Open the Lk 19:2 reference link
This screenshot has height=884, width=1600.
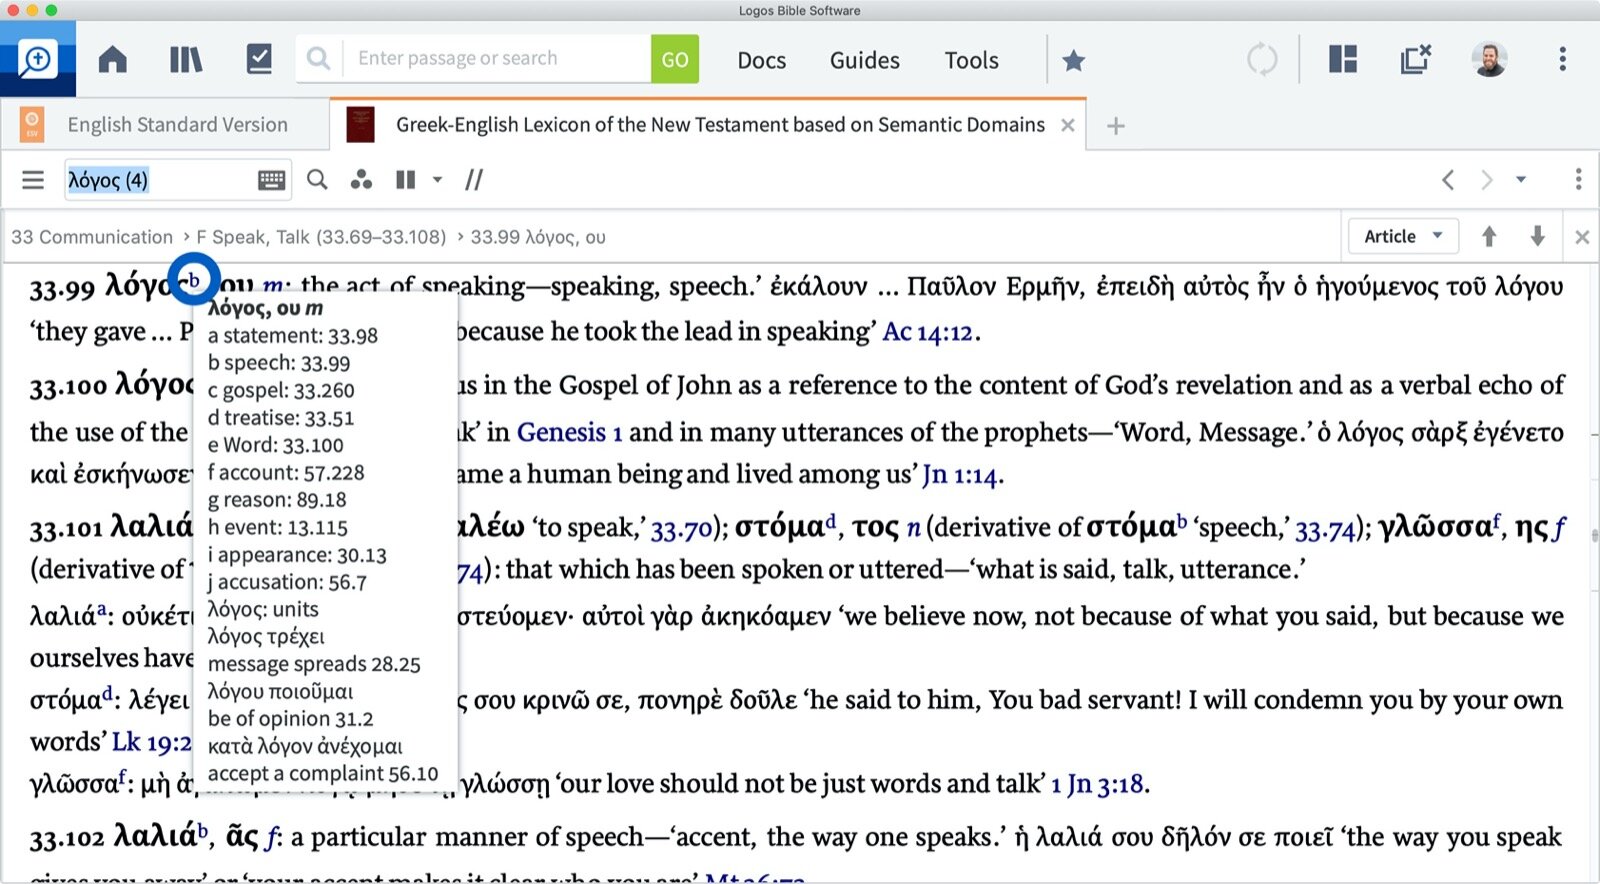pyautogui.click(x=152, y=743)
